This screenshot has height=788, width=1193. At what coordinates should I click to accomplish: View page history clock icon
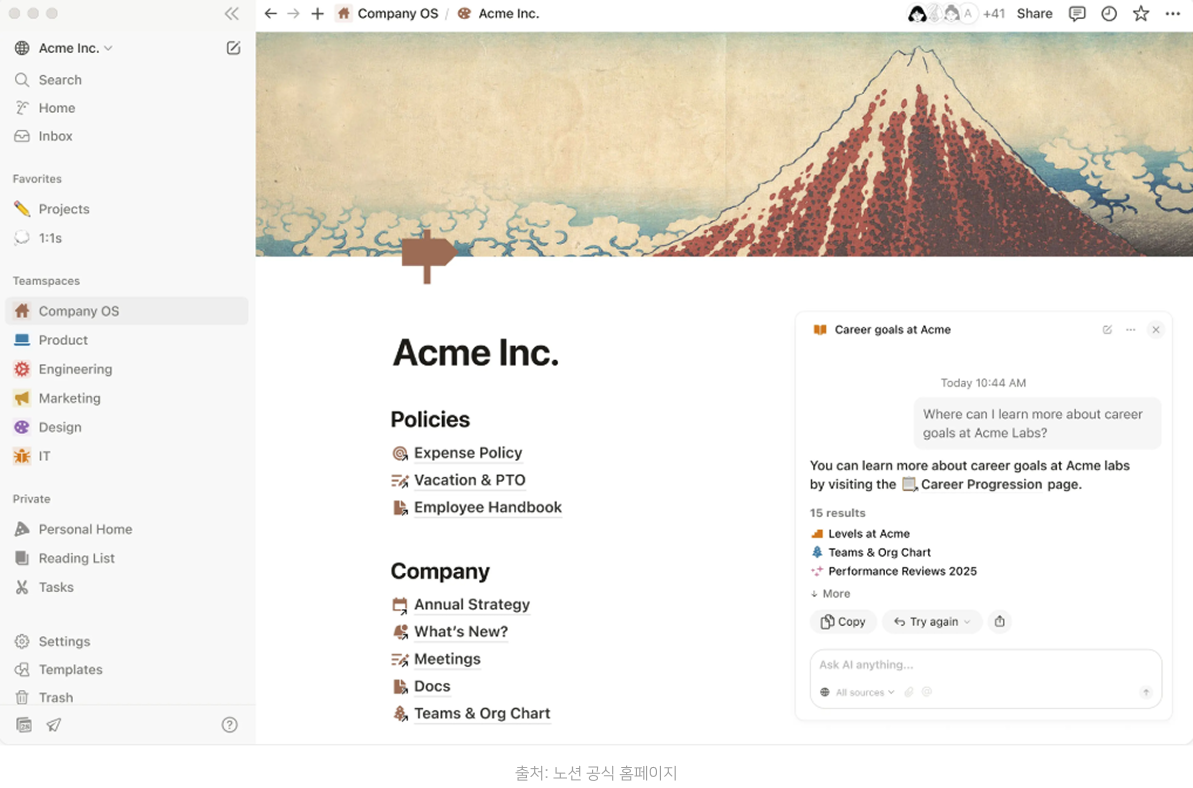(x=1109, y=14)
